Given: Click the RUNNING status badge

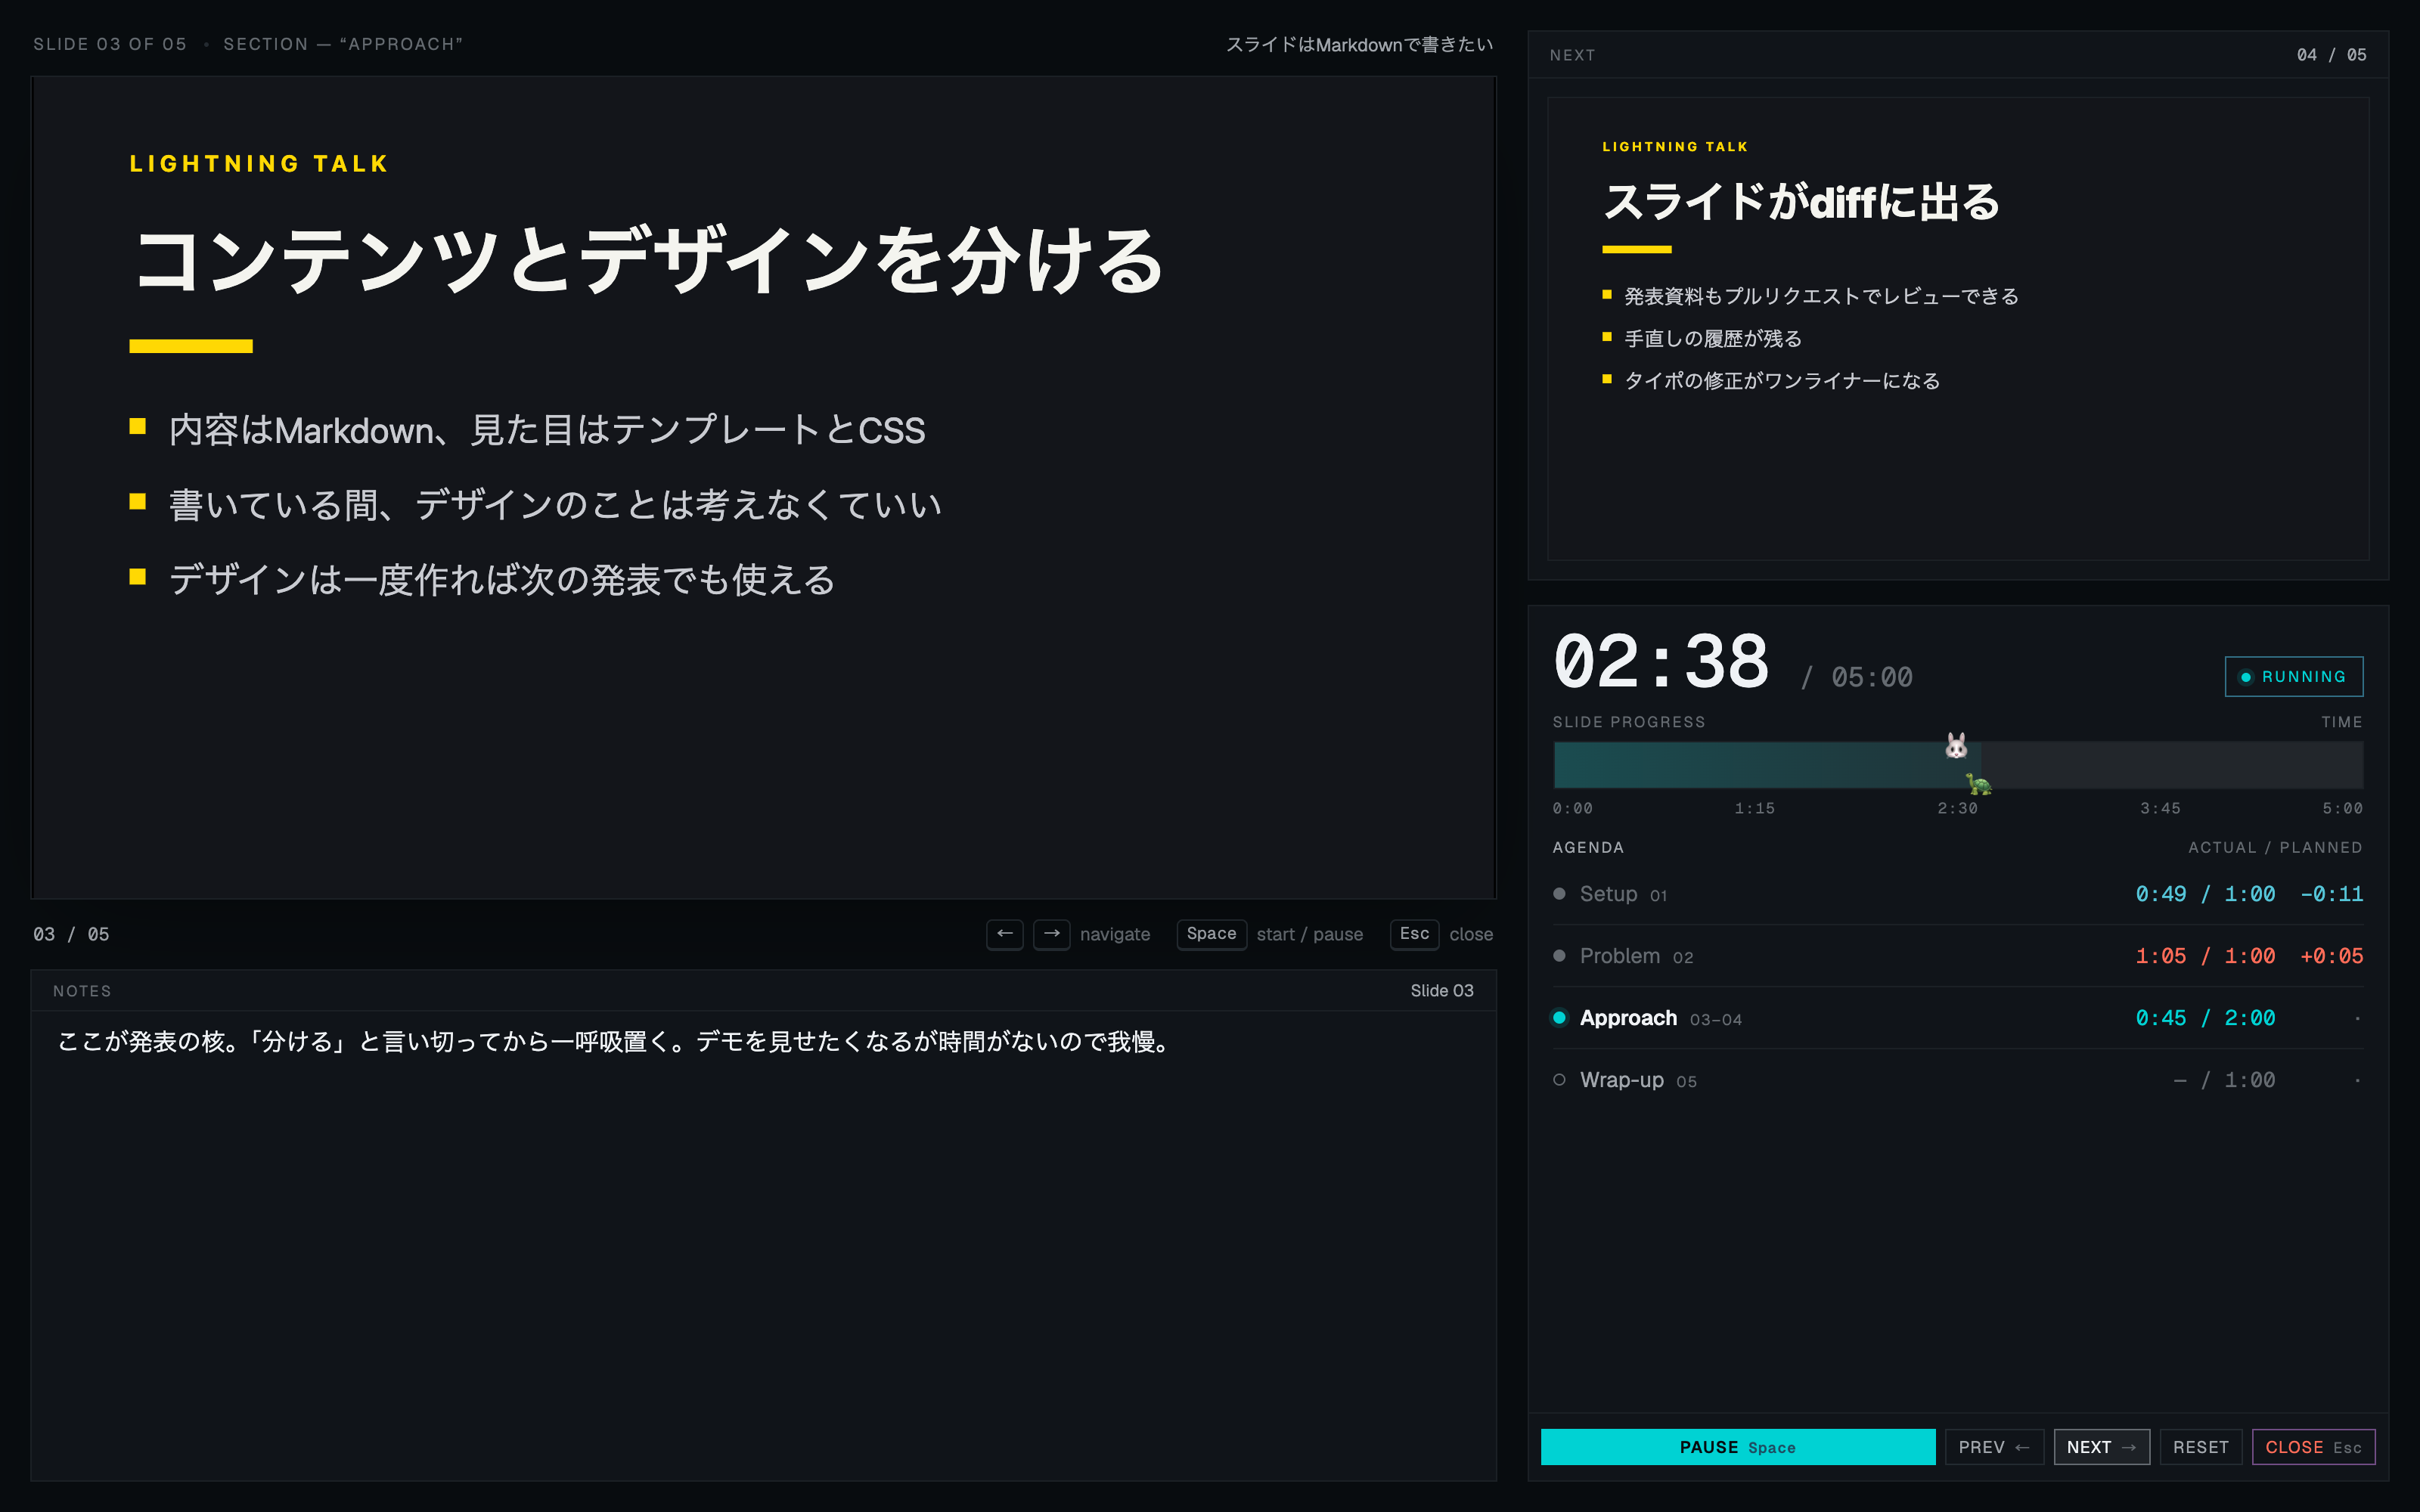Looking at the screenshot, I should point(2293,677).
